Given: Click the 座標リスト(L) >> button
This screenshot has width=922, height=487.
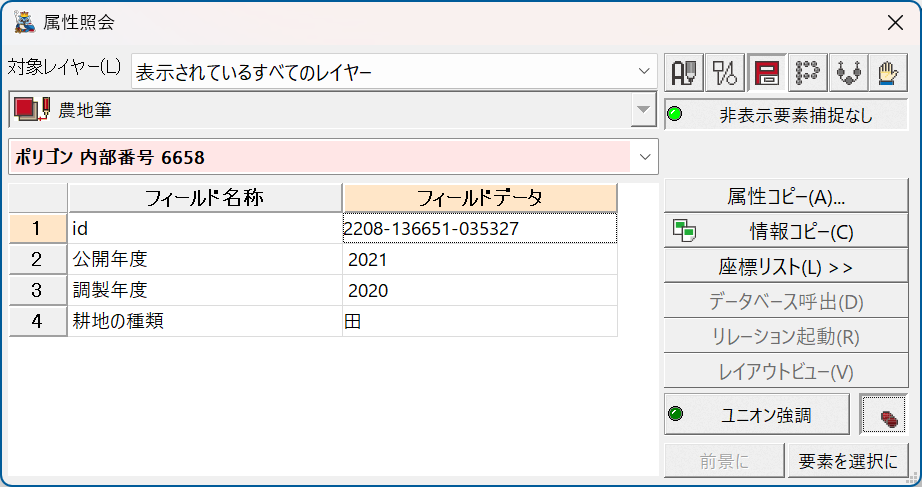Looking at the screenshot, I should (x=786, y=266).
